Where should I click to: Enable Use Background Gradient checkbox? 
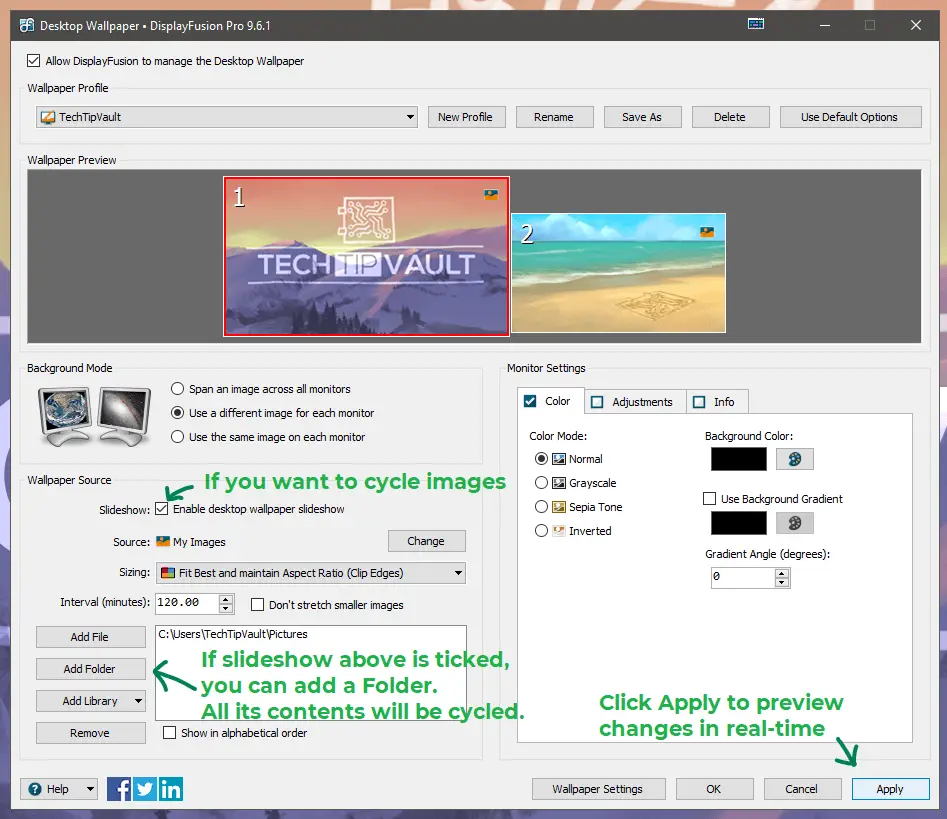click(x=710, y=498)
